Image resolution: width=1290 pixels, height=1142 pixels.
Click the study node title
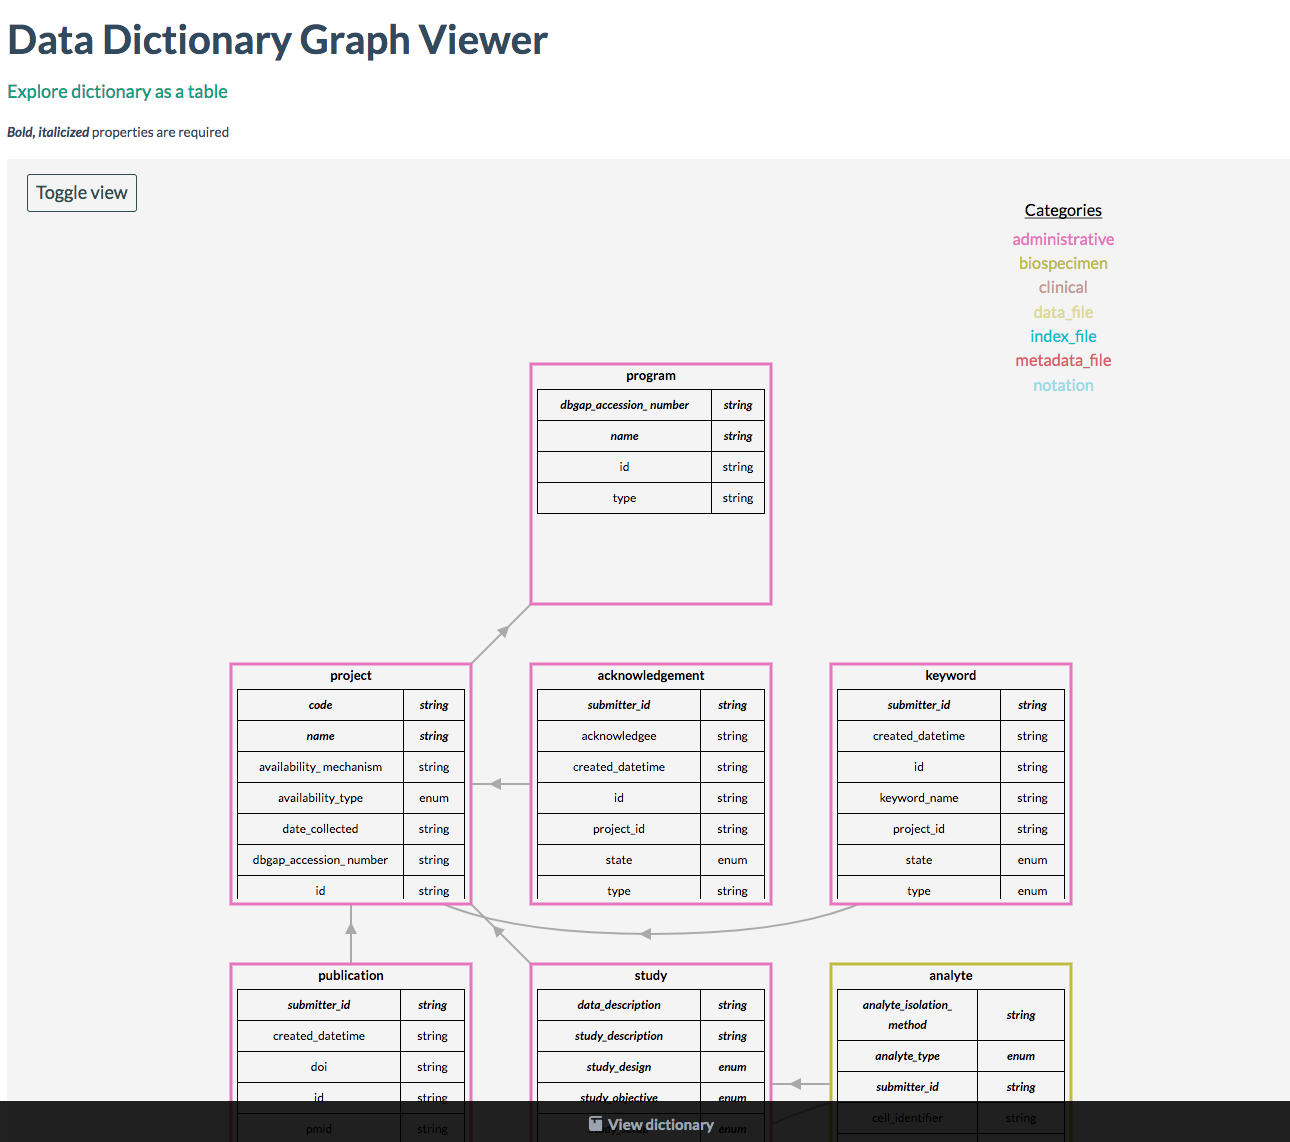(x=651, y=976)
